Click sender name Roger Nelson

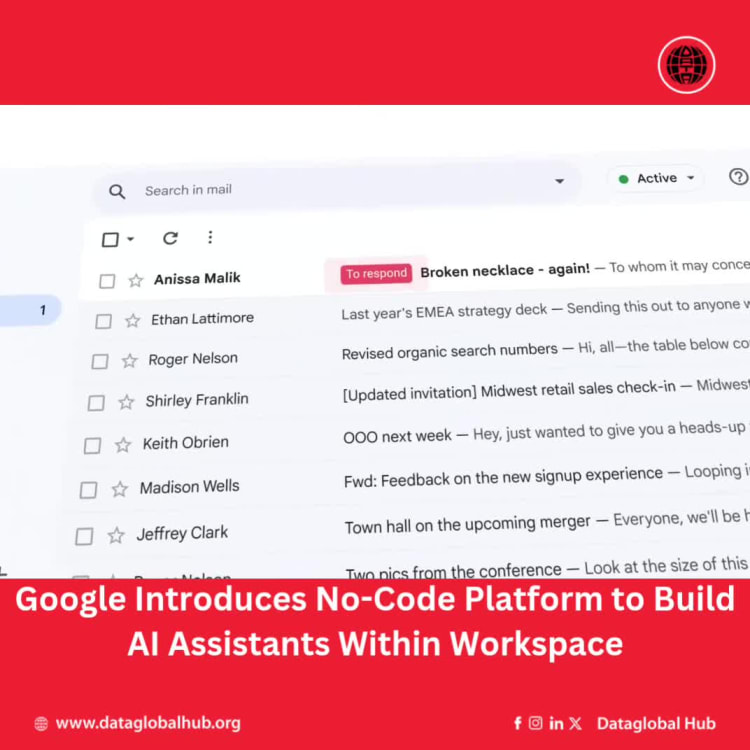pos(193,359)
